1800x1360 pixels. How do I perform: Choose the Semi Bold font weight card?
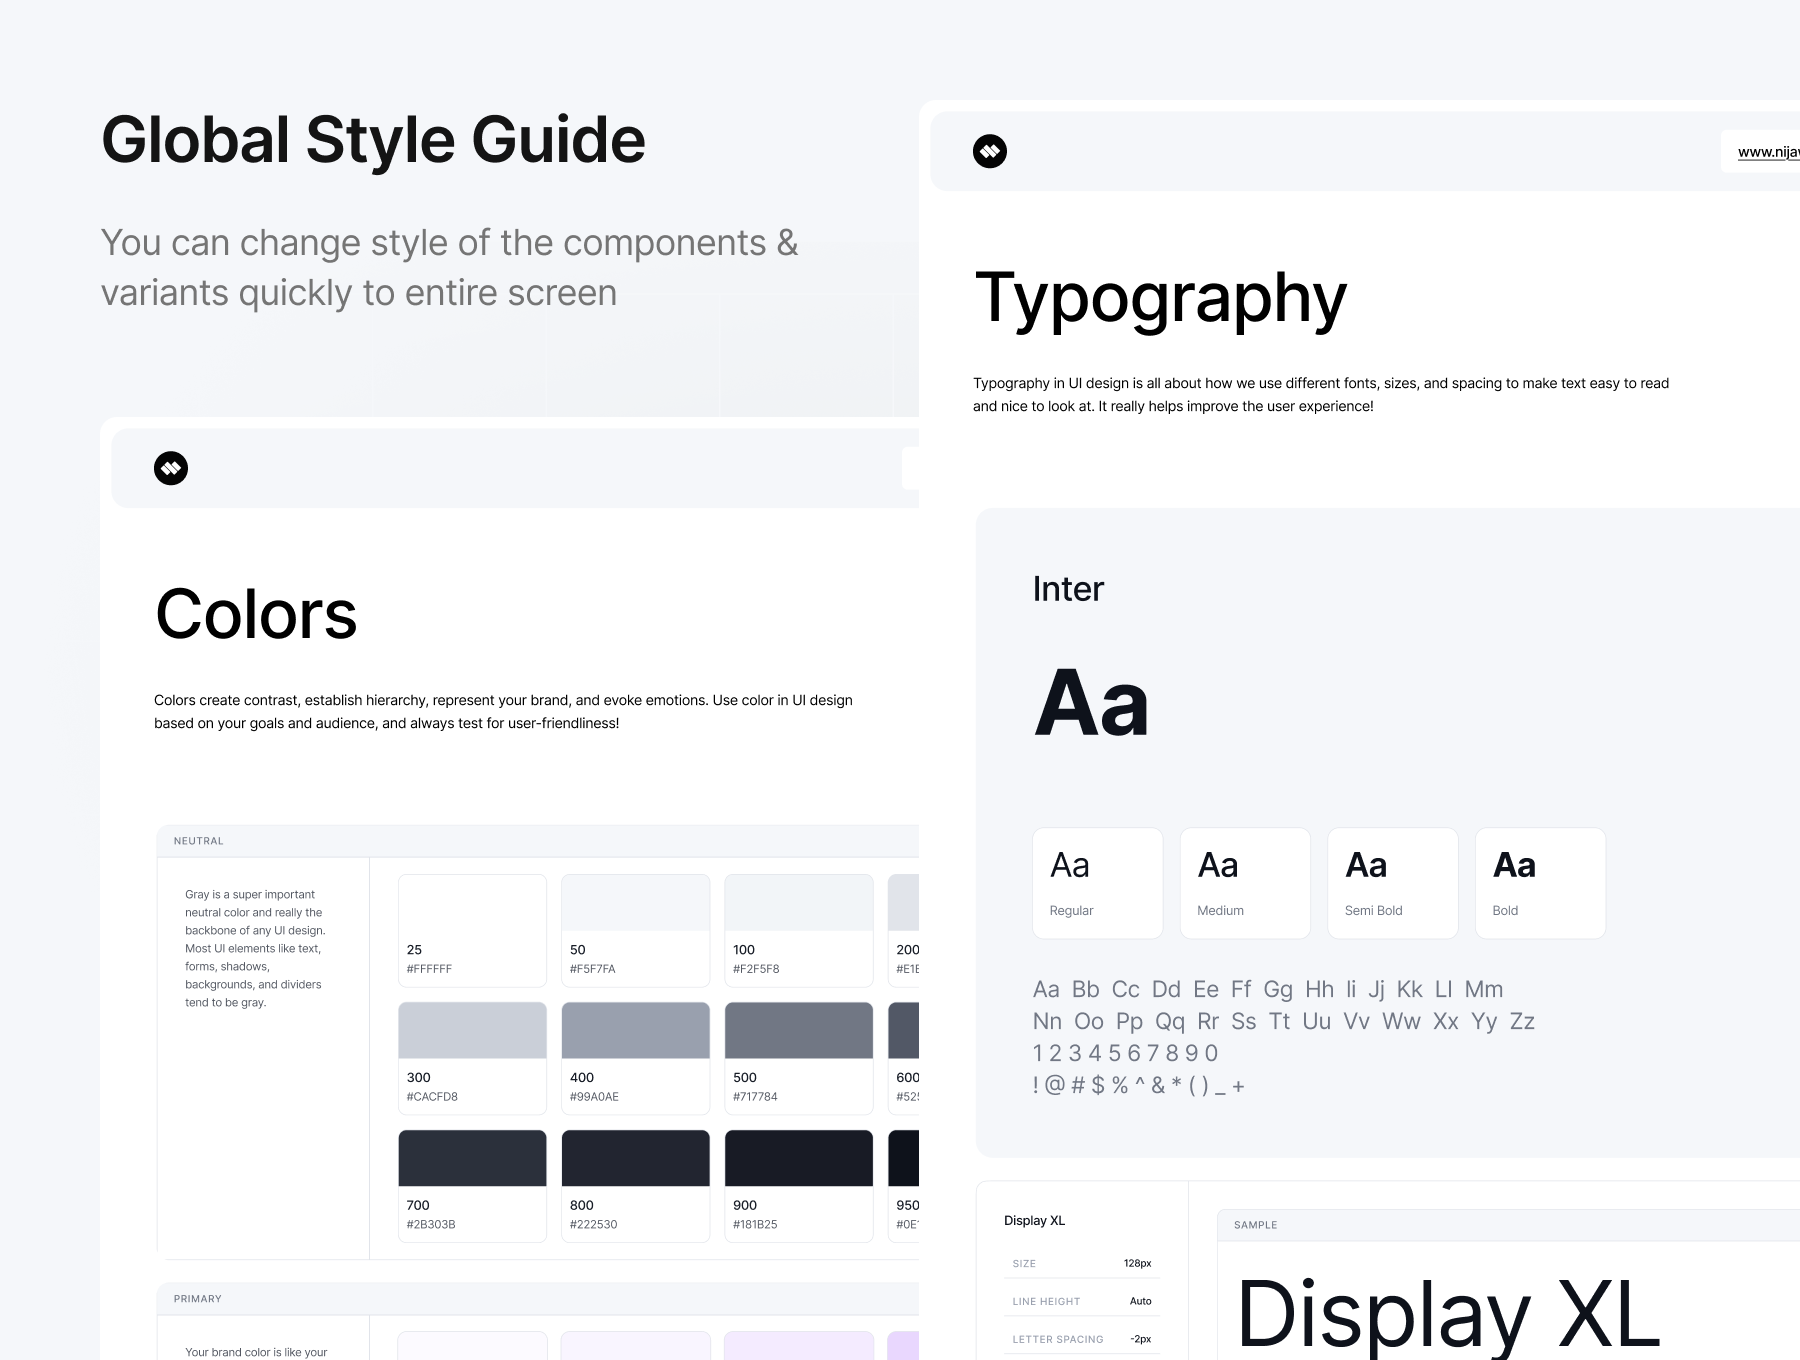click(1392, 883)
